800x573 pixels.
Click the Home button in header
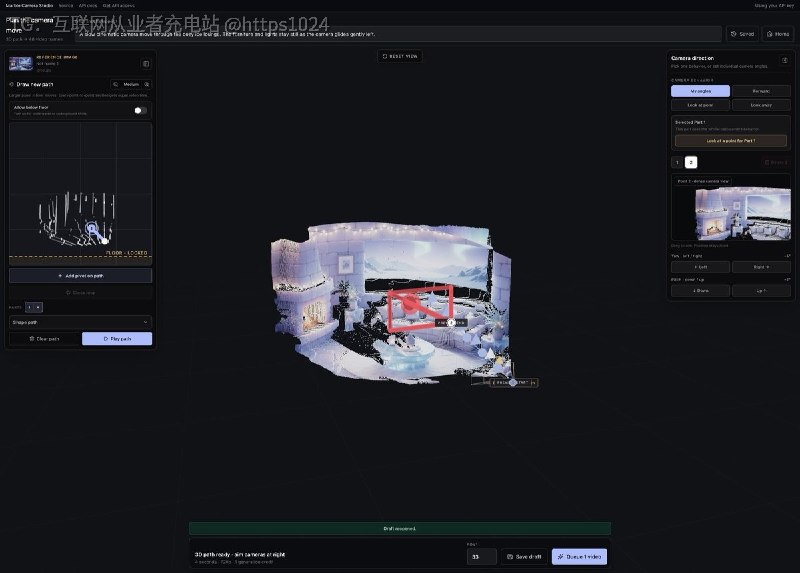(x=778, y=34)
